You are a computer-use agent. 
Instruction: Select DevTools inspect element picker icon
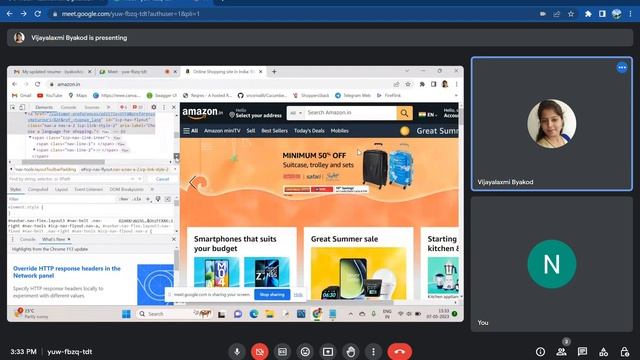tap(13, 107)
